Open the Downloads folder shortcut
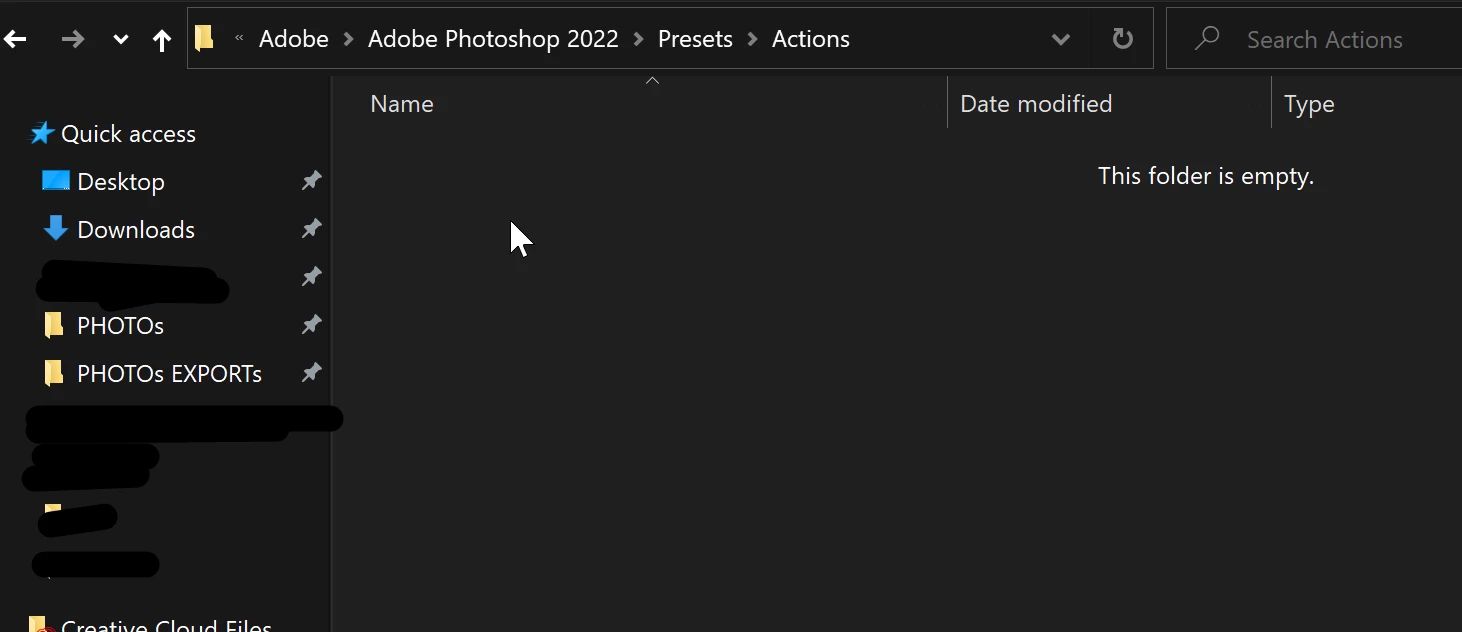Screen dimensions: 1462x632 tap(136, 230)
